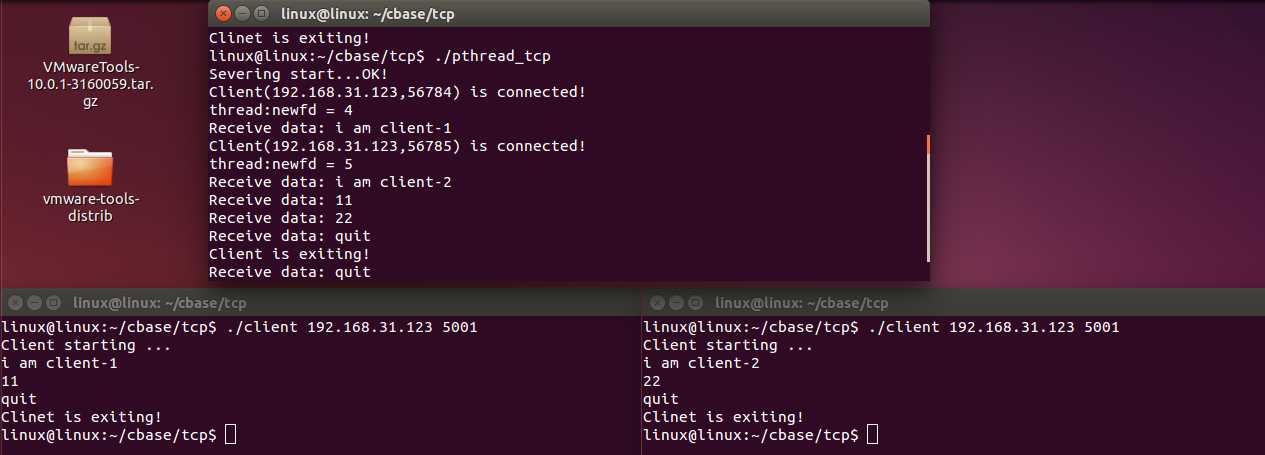Focus the bottom-left terminal via its title
Screen dimensions: 1265x455
coord(159,302)
